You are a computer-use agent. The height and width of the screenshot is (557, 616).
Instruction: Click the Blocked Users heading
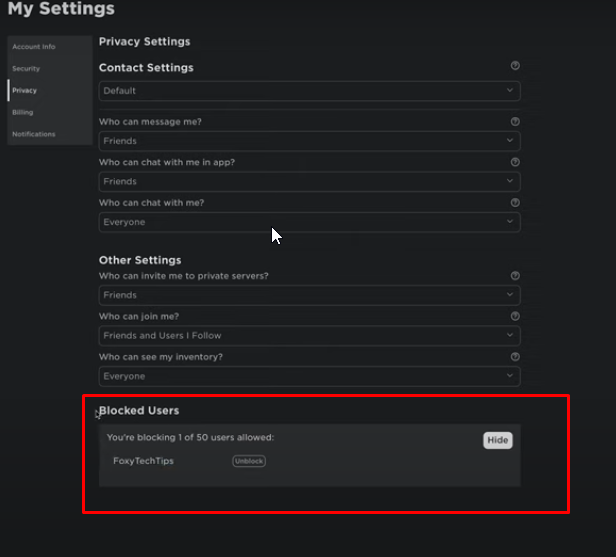[x=139, y=410]
